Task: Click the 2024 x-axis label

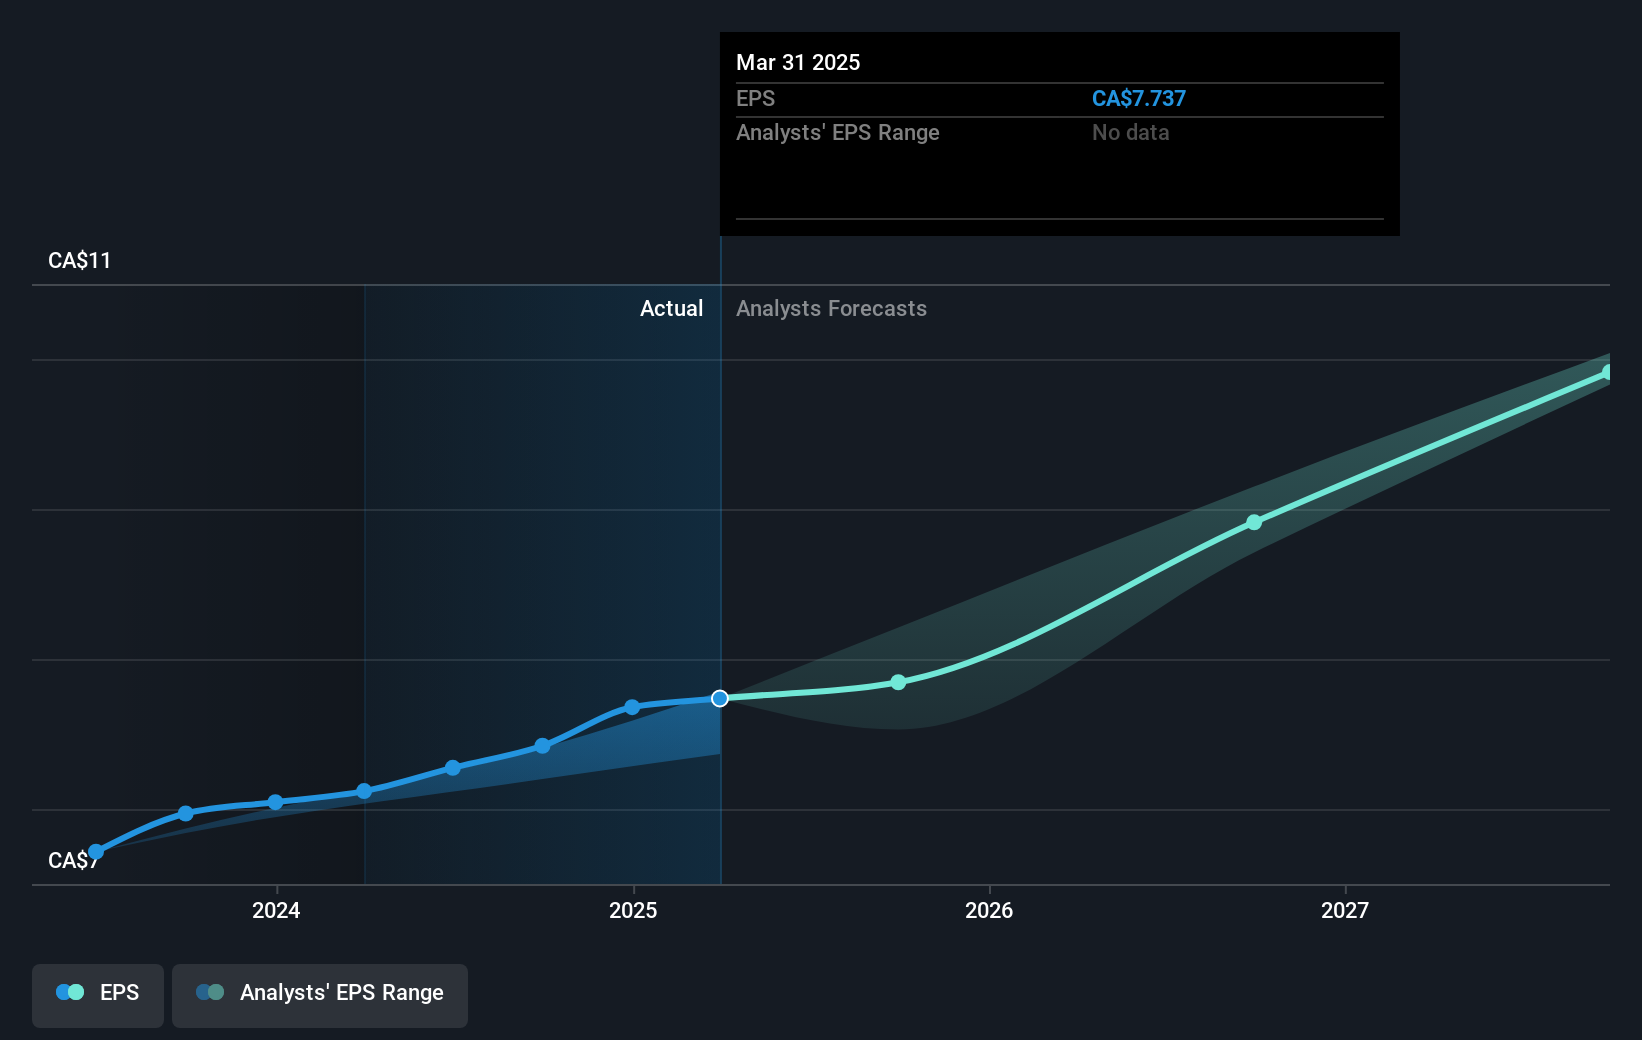Action: click(x=276, y=910)
